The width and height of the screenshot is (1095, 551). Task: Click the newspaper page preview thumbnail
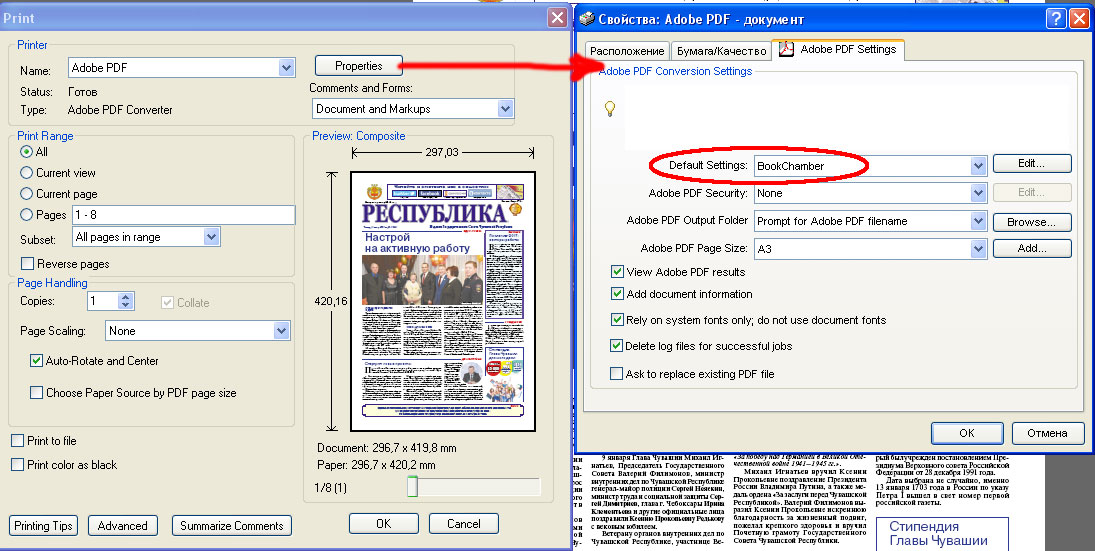(443, 301)
